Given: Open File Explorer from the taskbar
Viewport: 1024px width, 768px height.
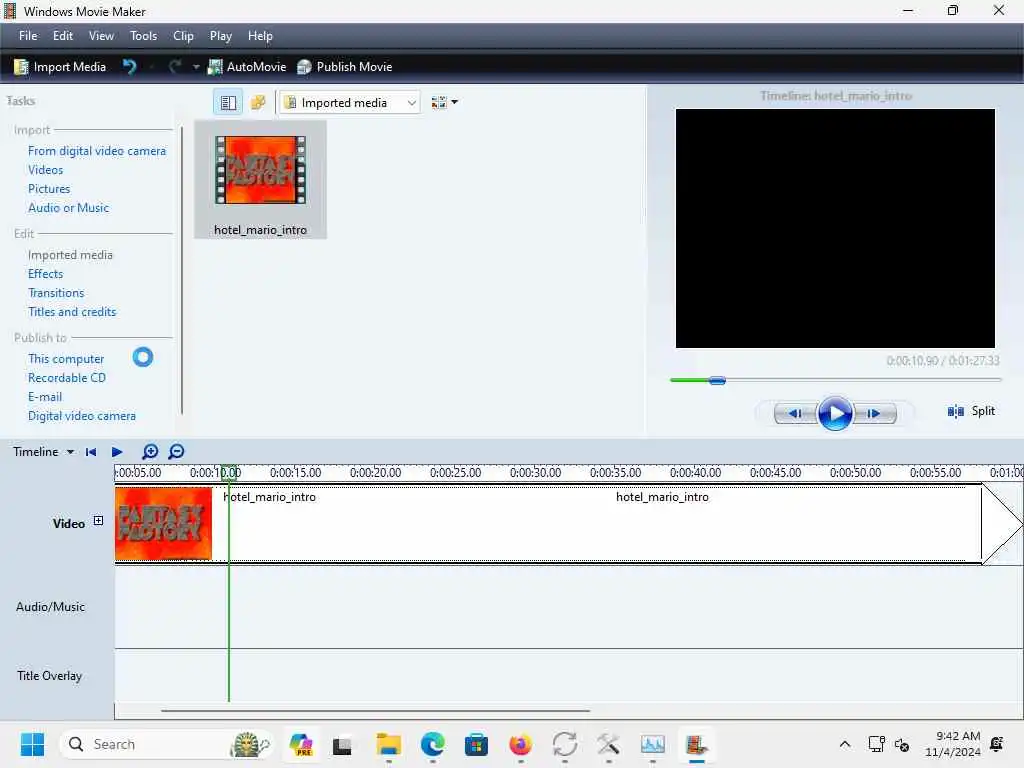Looking at the screenshot, I should tap(389, 744).
